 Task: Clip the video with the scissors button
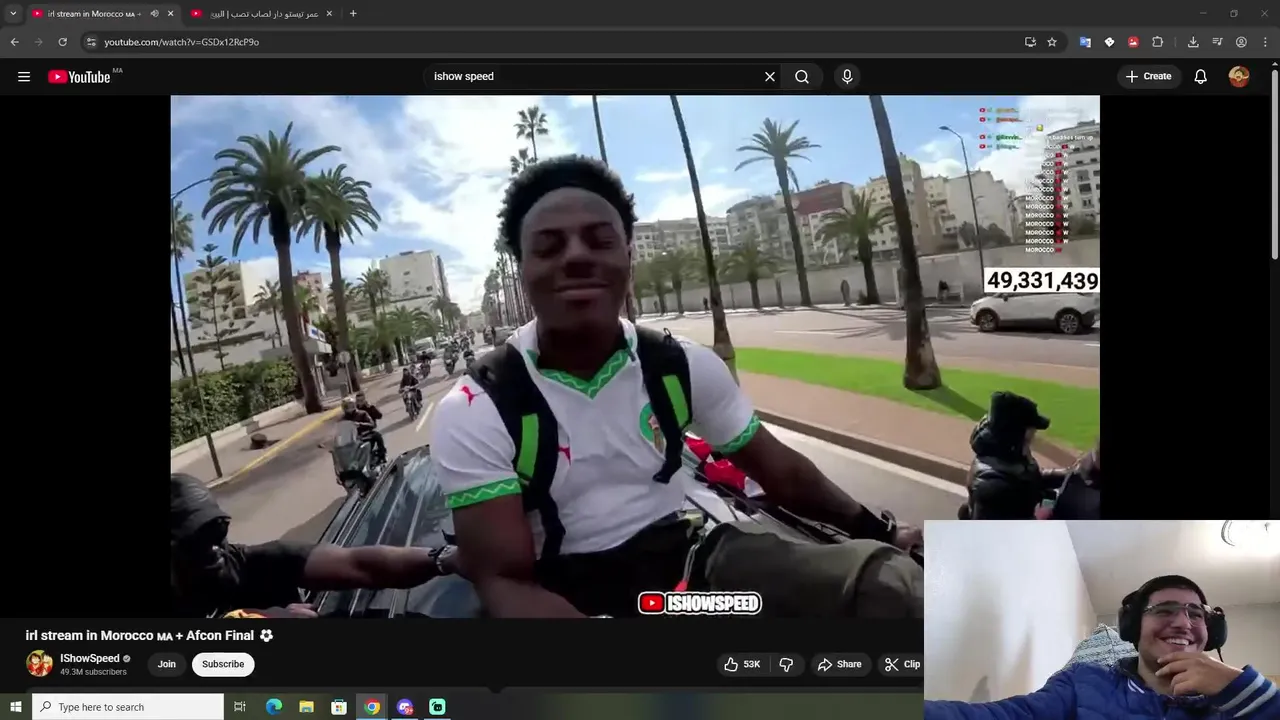pyautogui.click(x=902, y=664)
